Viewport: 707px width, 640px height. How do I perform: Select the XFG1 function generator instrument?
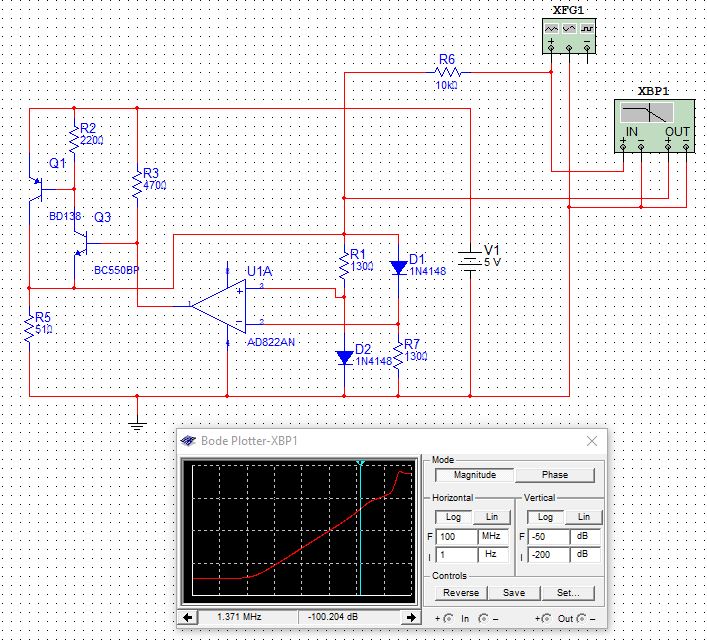pos(569,37)
